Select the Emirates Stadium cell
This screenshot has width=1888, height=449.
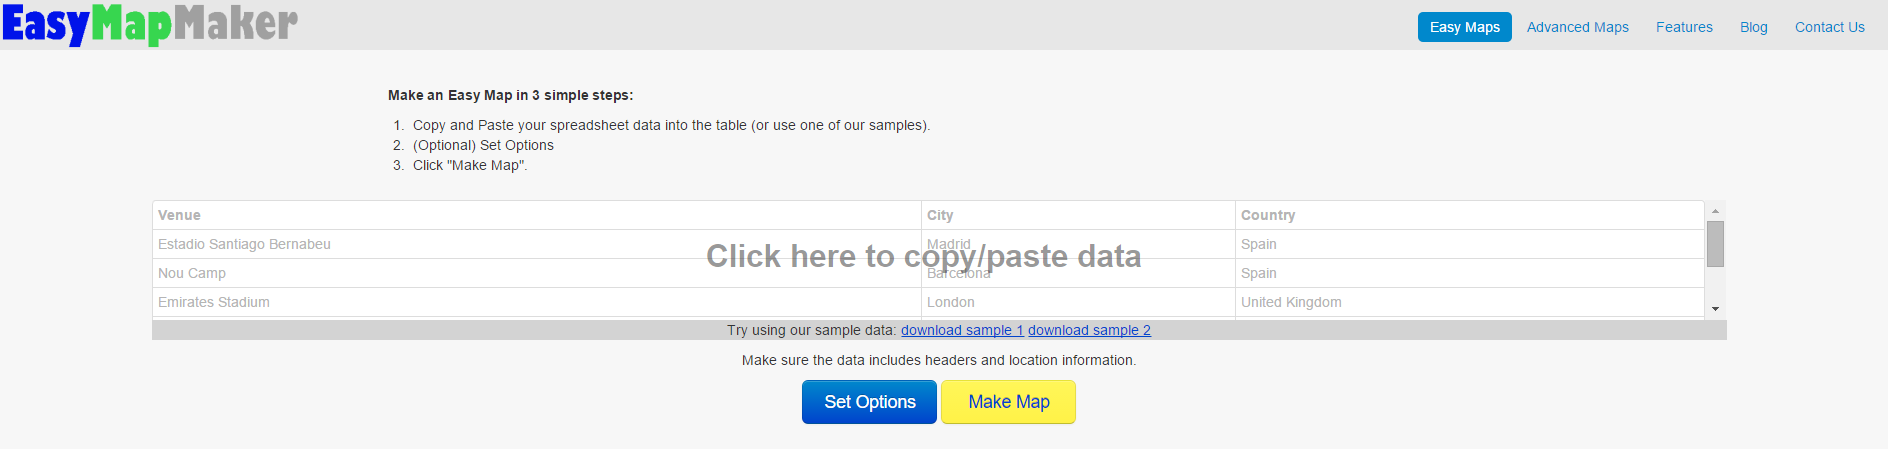214,302
